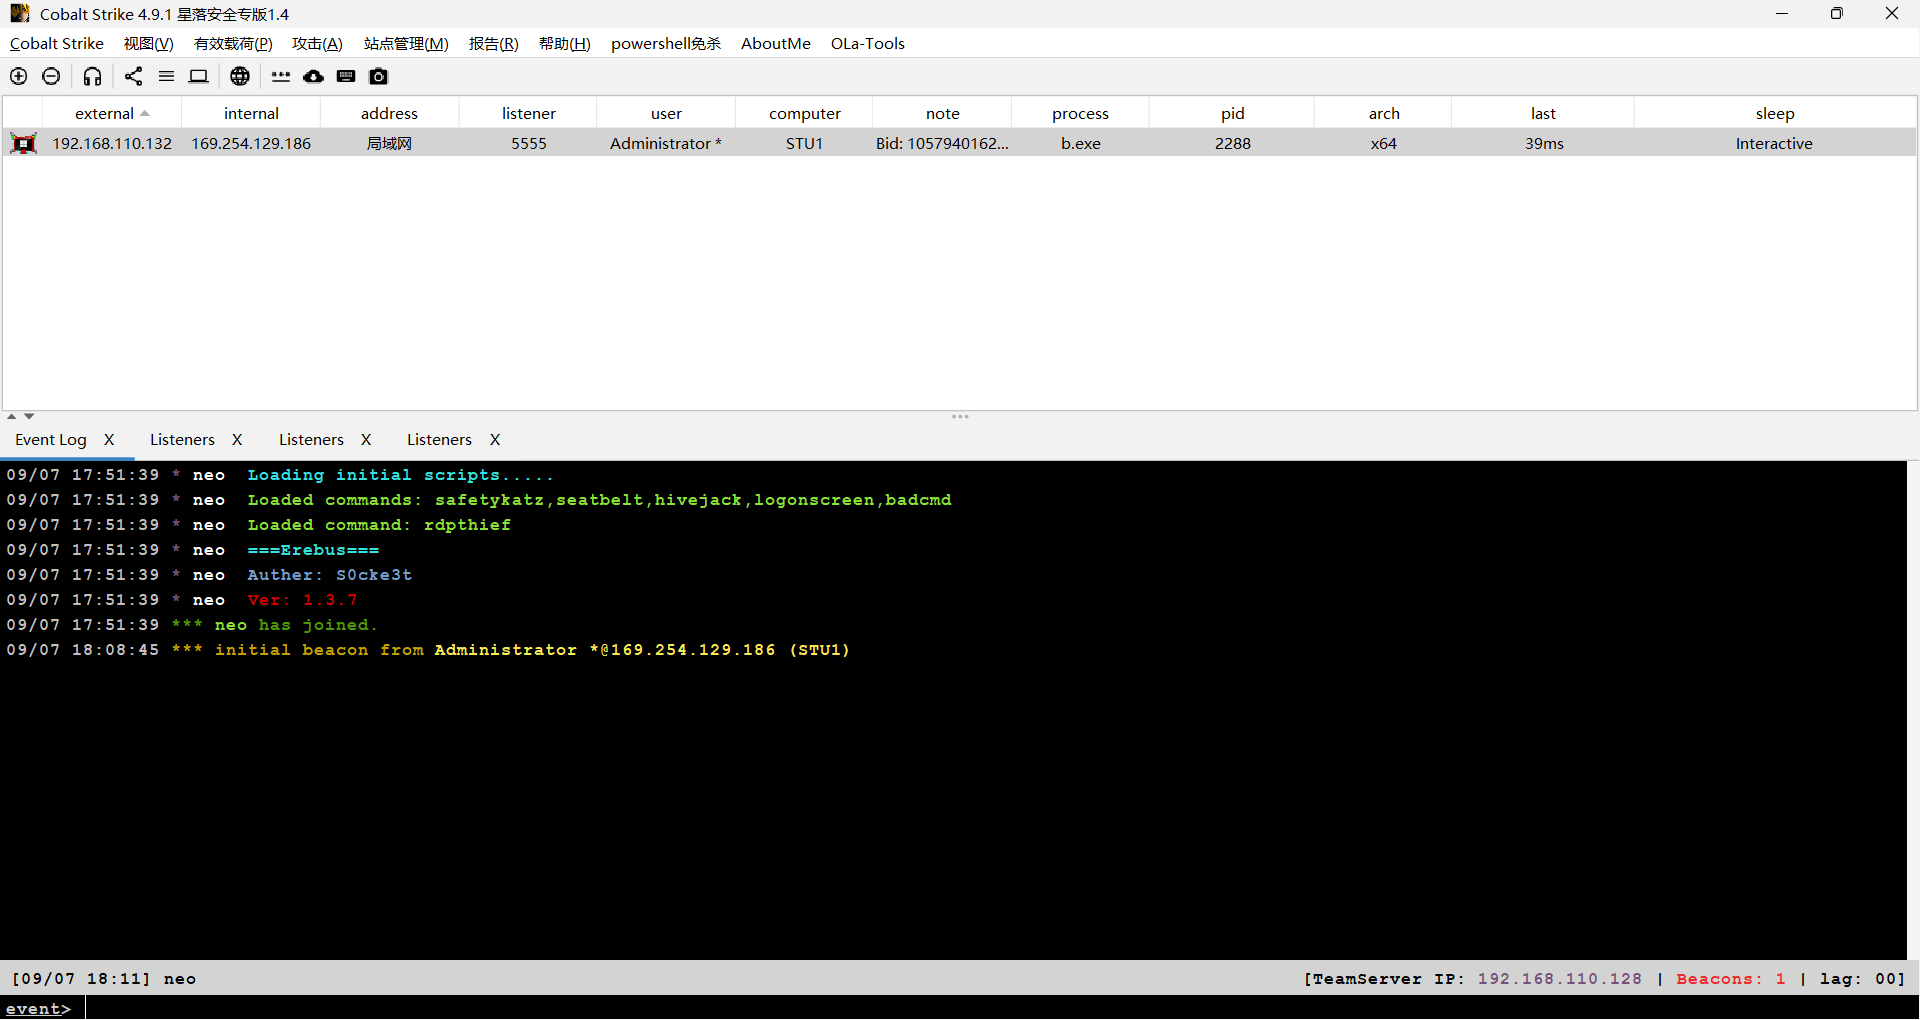This screenshot has height=1020, width=1920.
Task: Sort sessions by user column header
Action: 666,113
